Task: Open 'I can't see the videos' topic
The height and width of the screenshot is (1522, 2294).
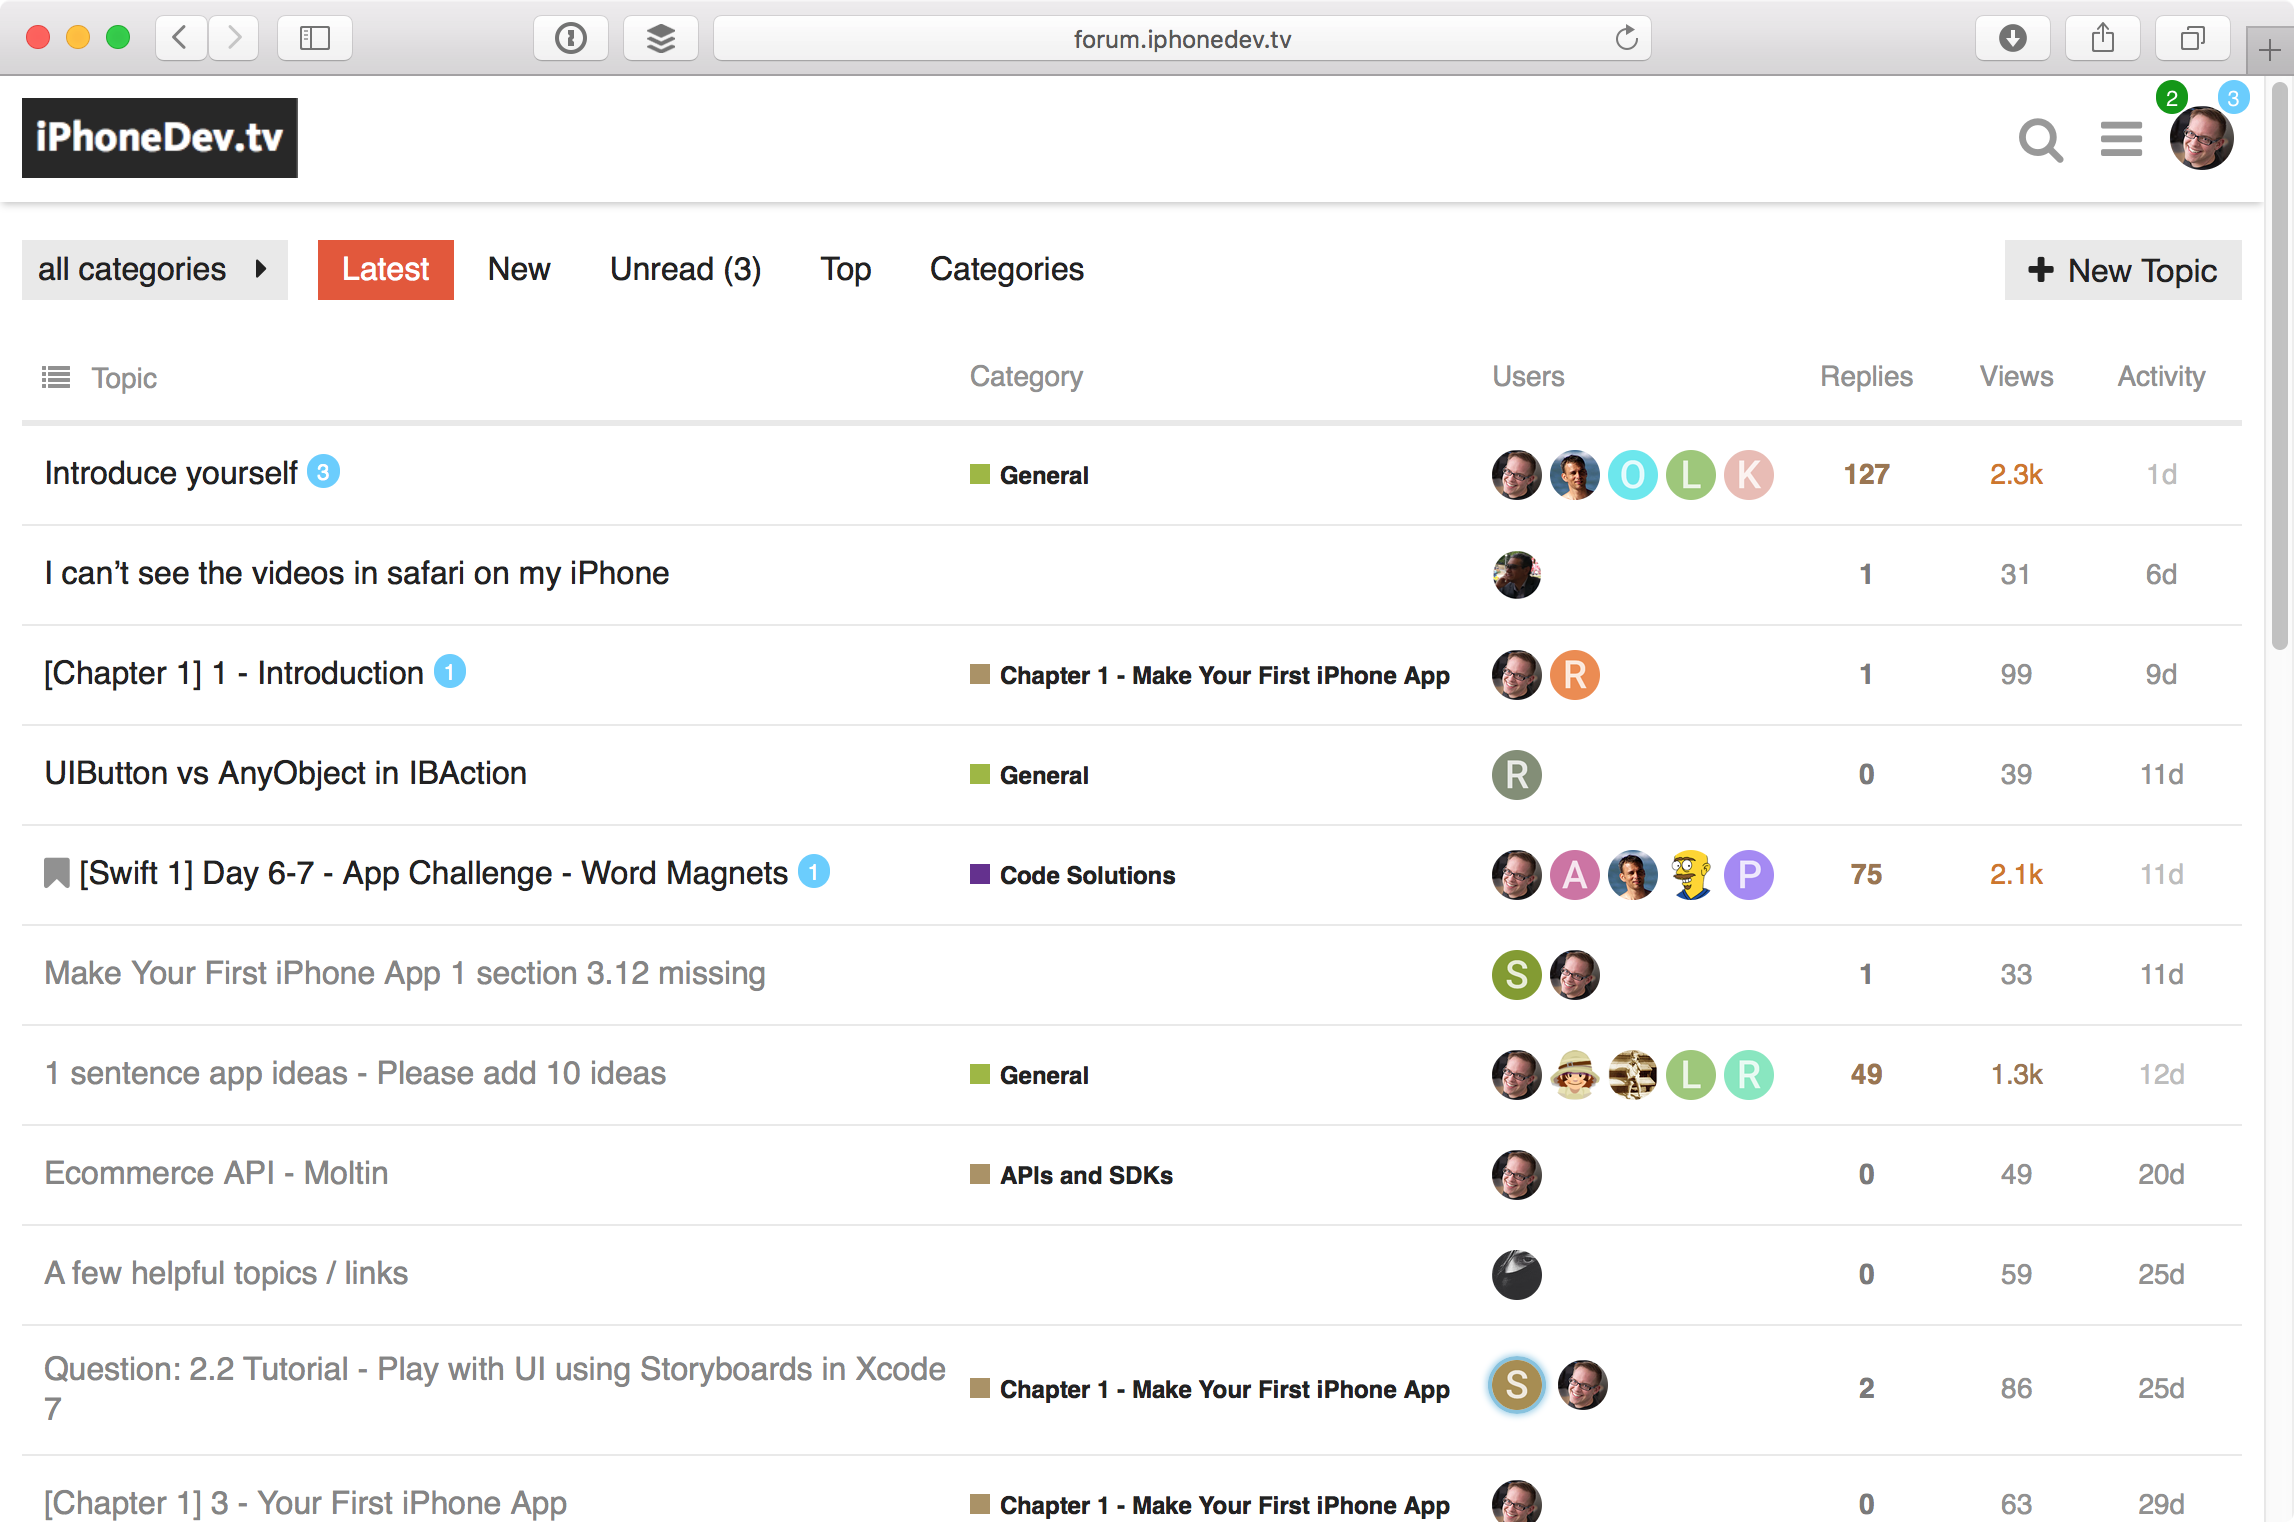Action: 357,573
